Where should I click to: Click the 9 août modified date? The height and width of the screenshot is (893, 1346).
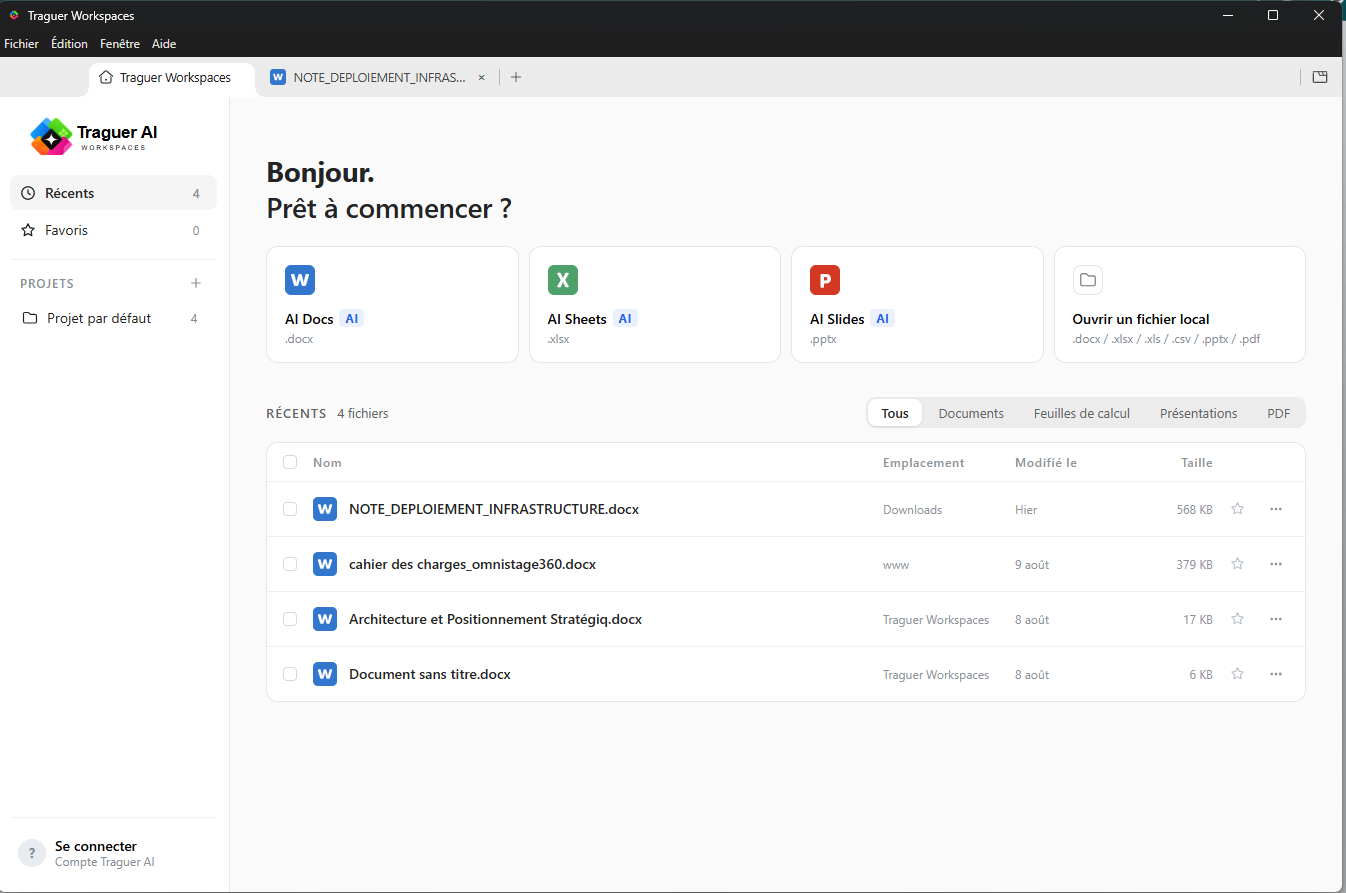pos(1032,564)
